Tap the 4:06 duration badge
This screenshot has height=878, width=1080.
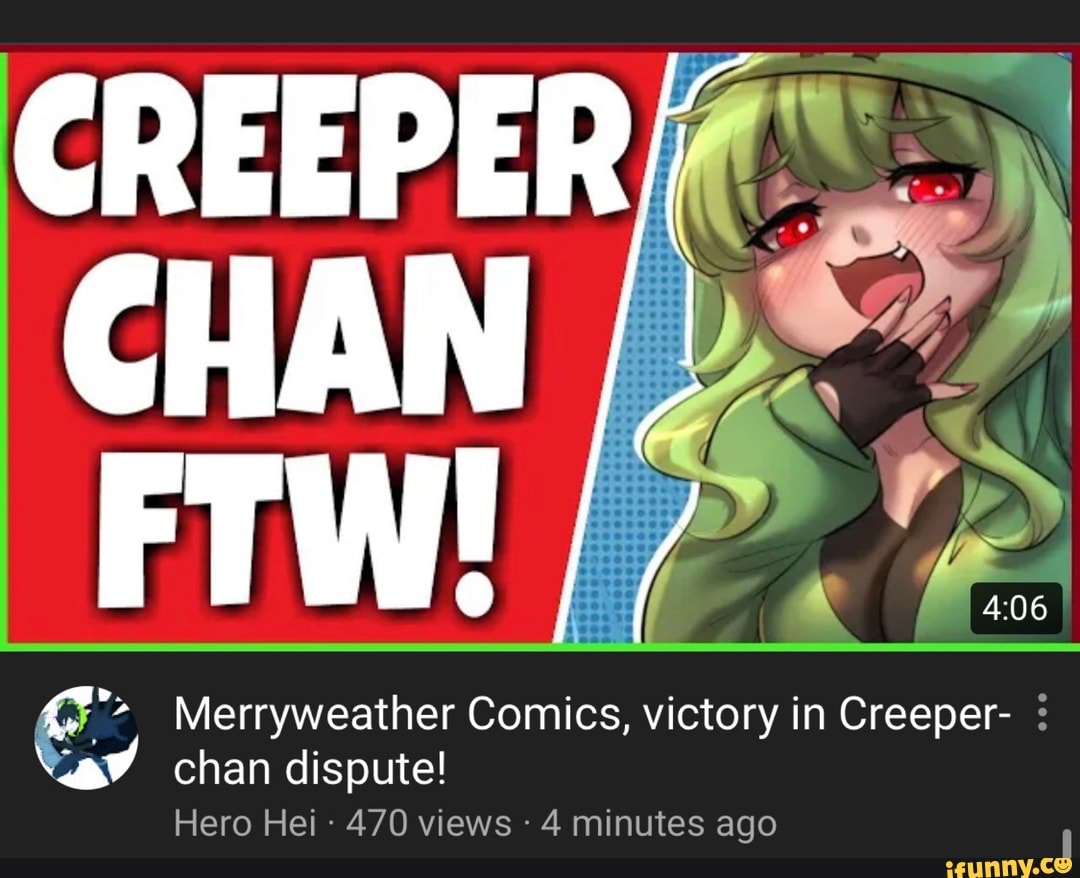coord(1015,608)
